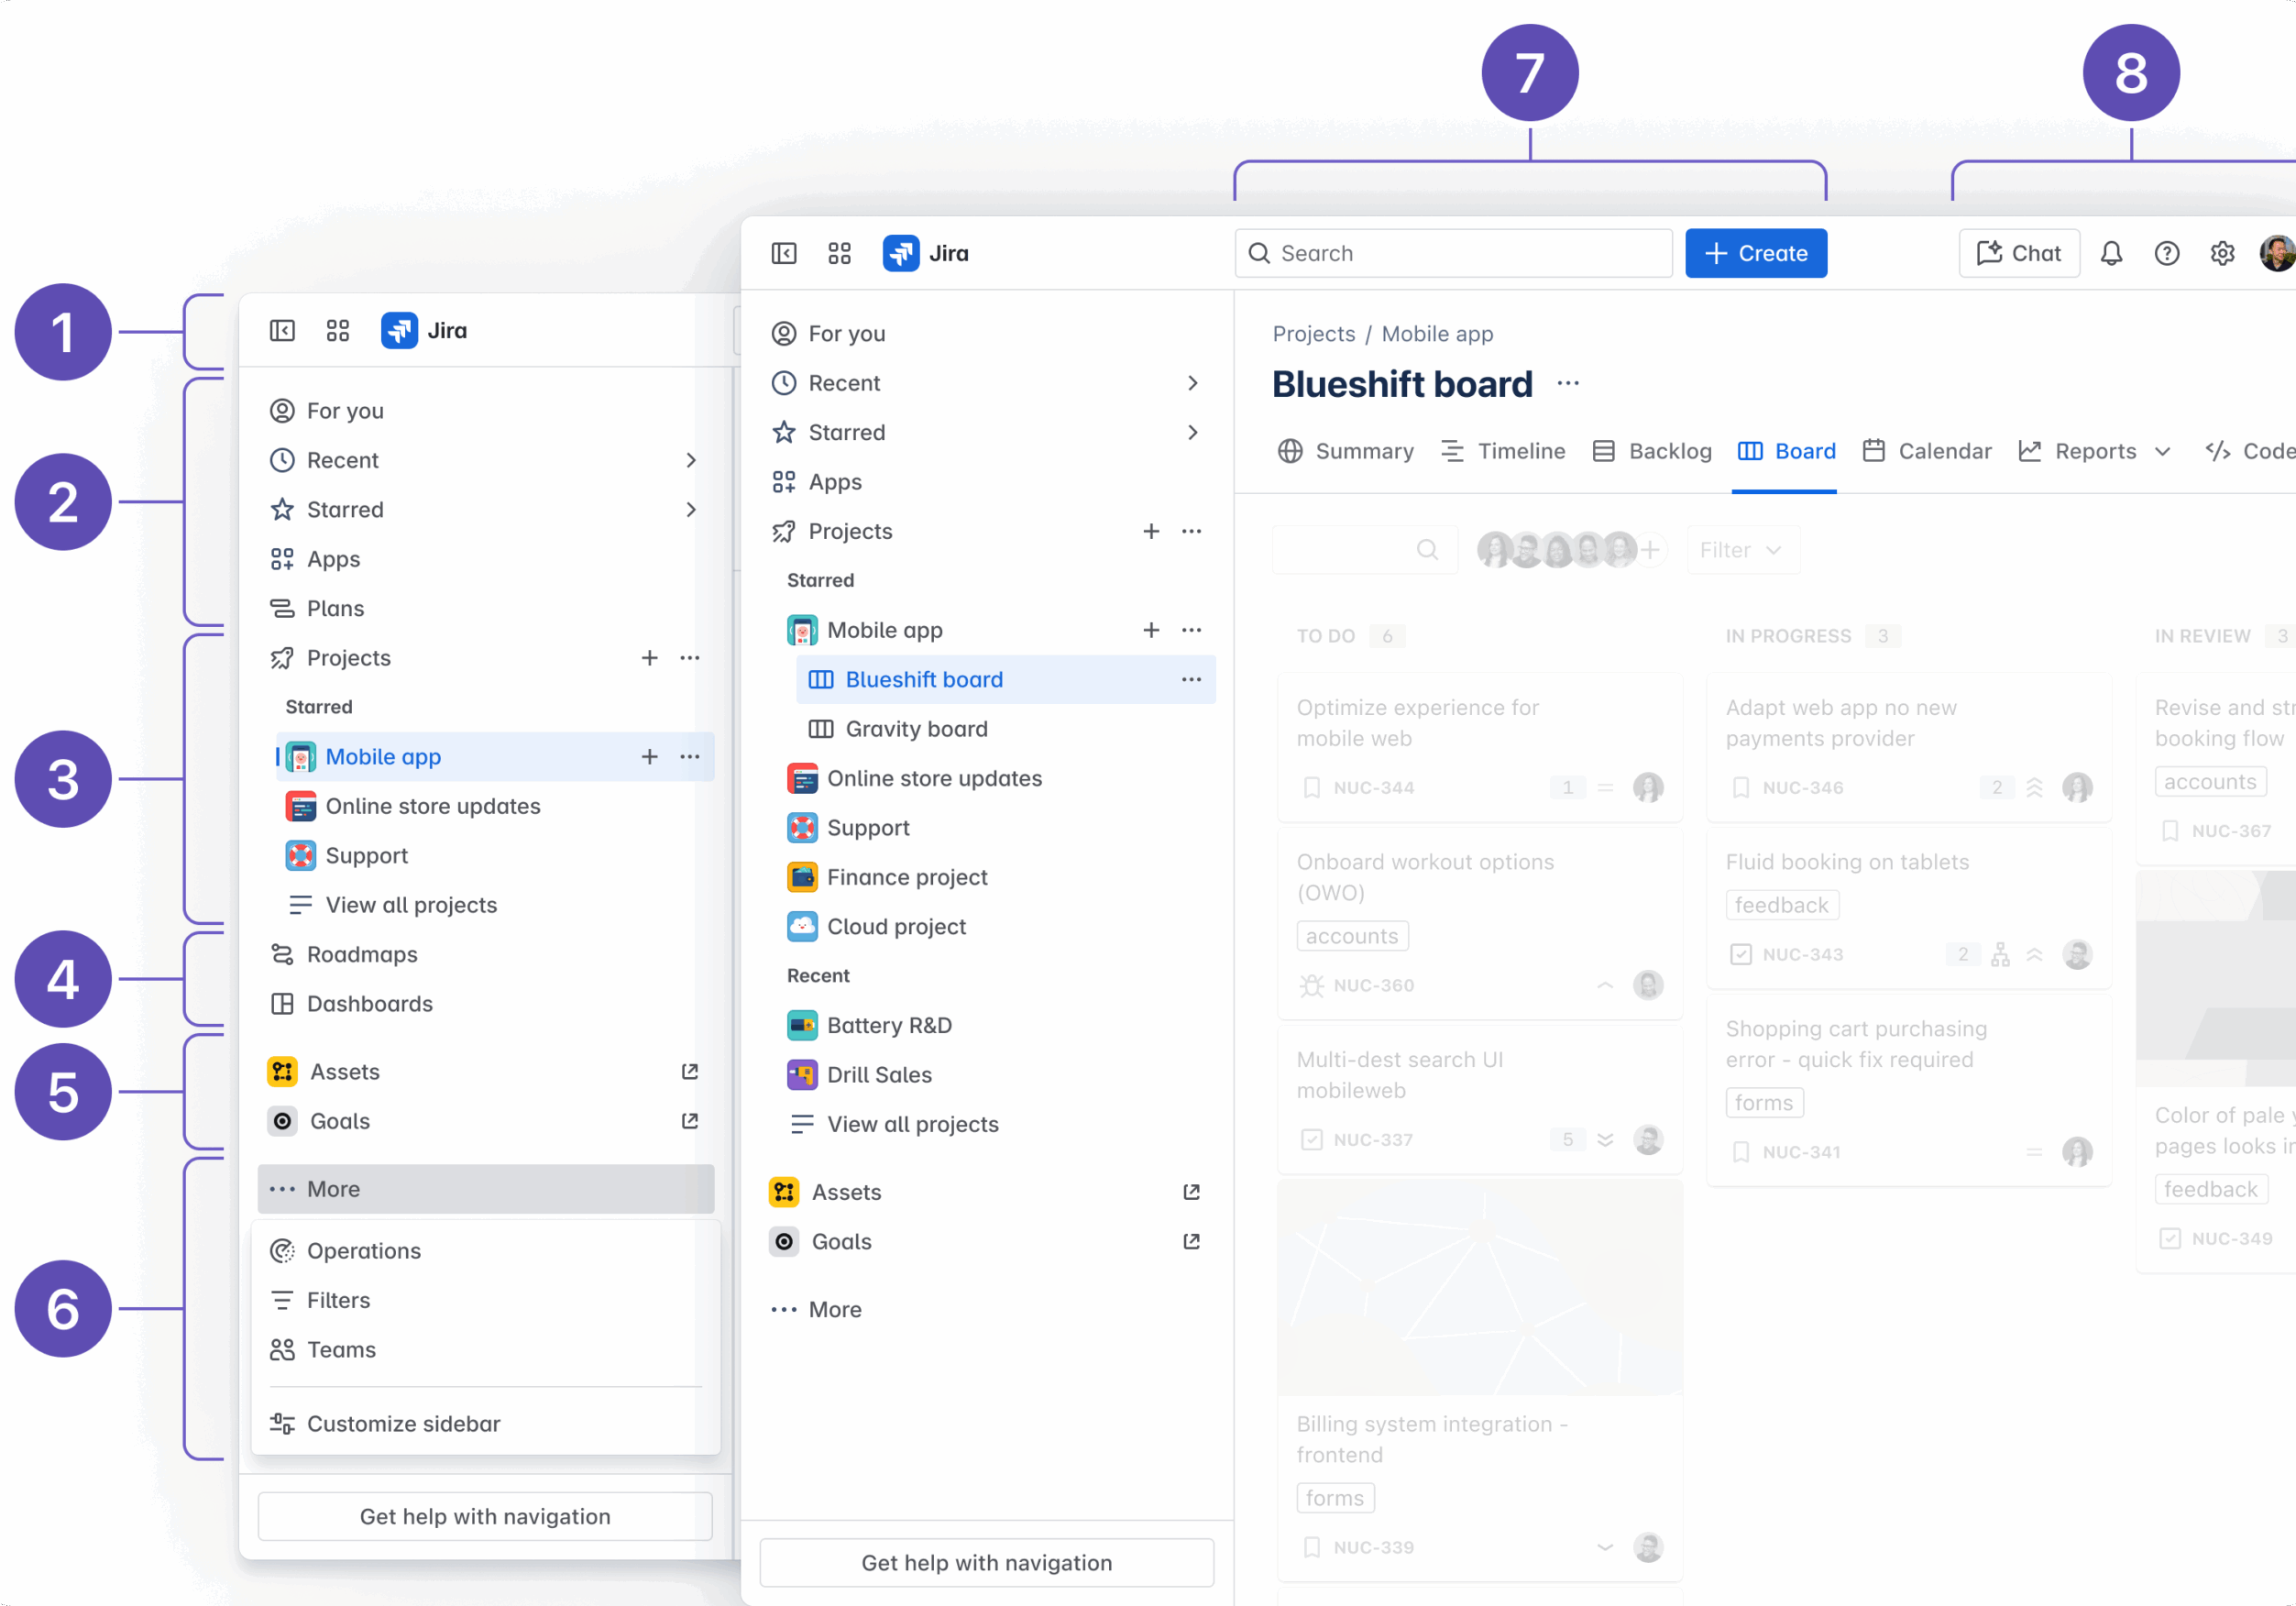Open Finance project in front sidebar

pyautogui.click(x=996, y=877)
